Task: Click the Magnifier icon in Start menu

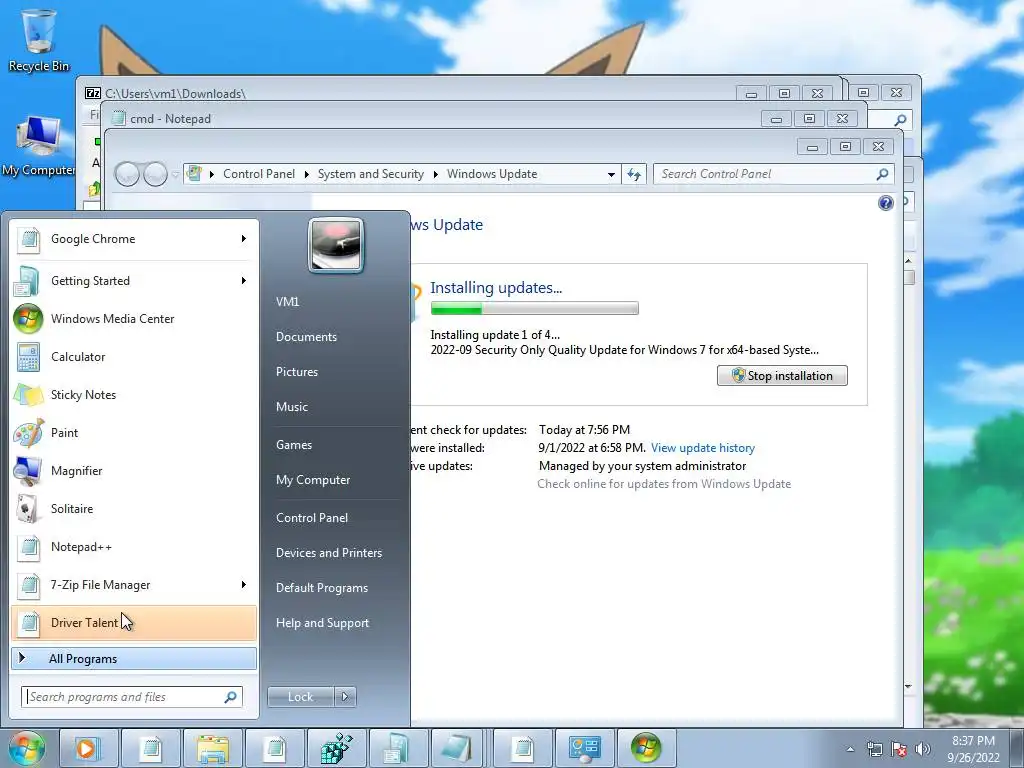Action: [28, 471]
